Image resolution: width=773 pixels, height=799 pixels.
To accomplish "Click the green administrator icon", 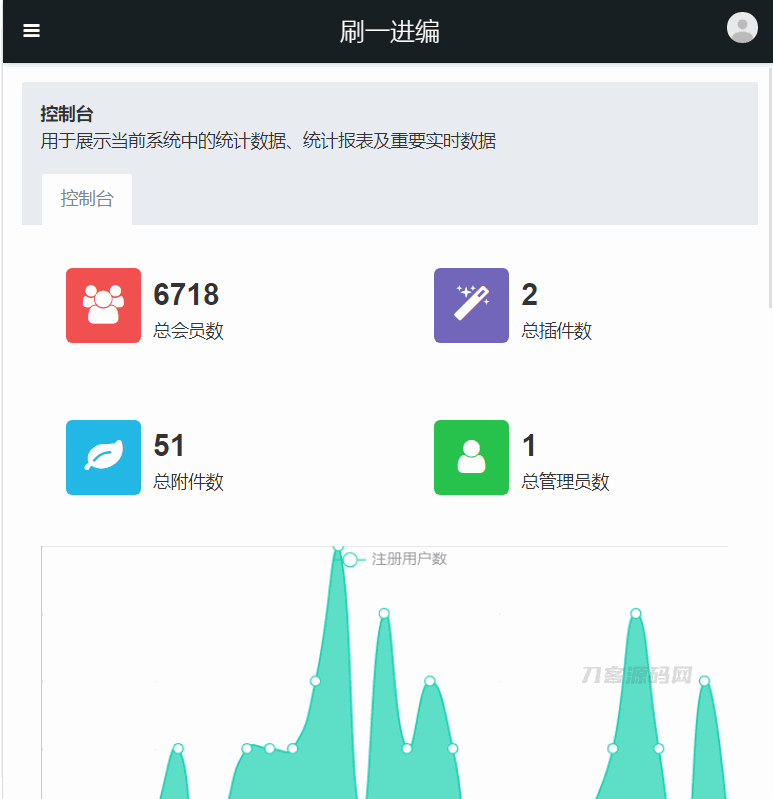I will pos(471,457).
